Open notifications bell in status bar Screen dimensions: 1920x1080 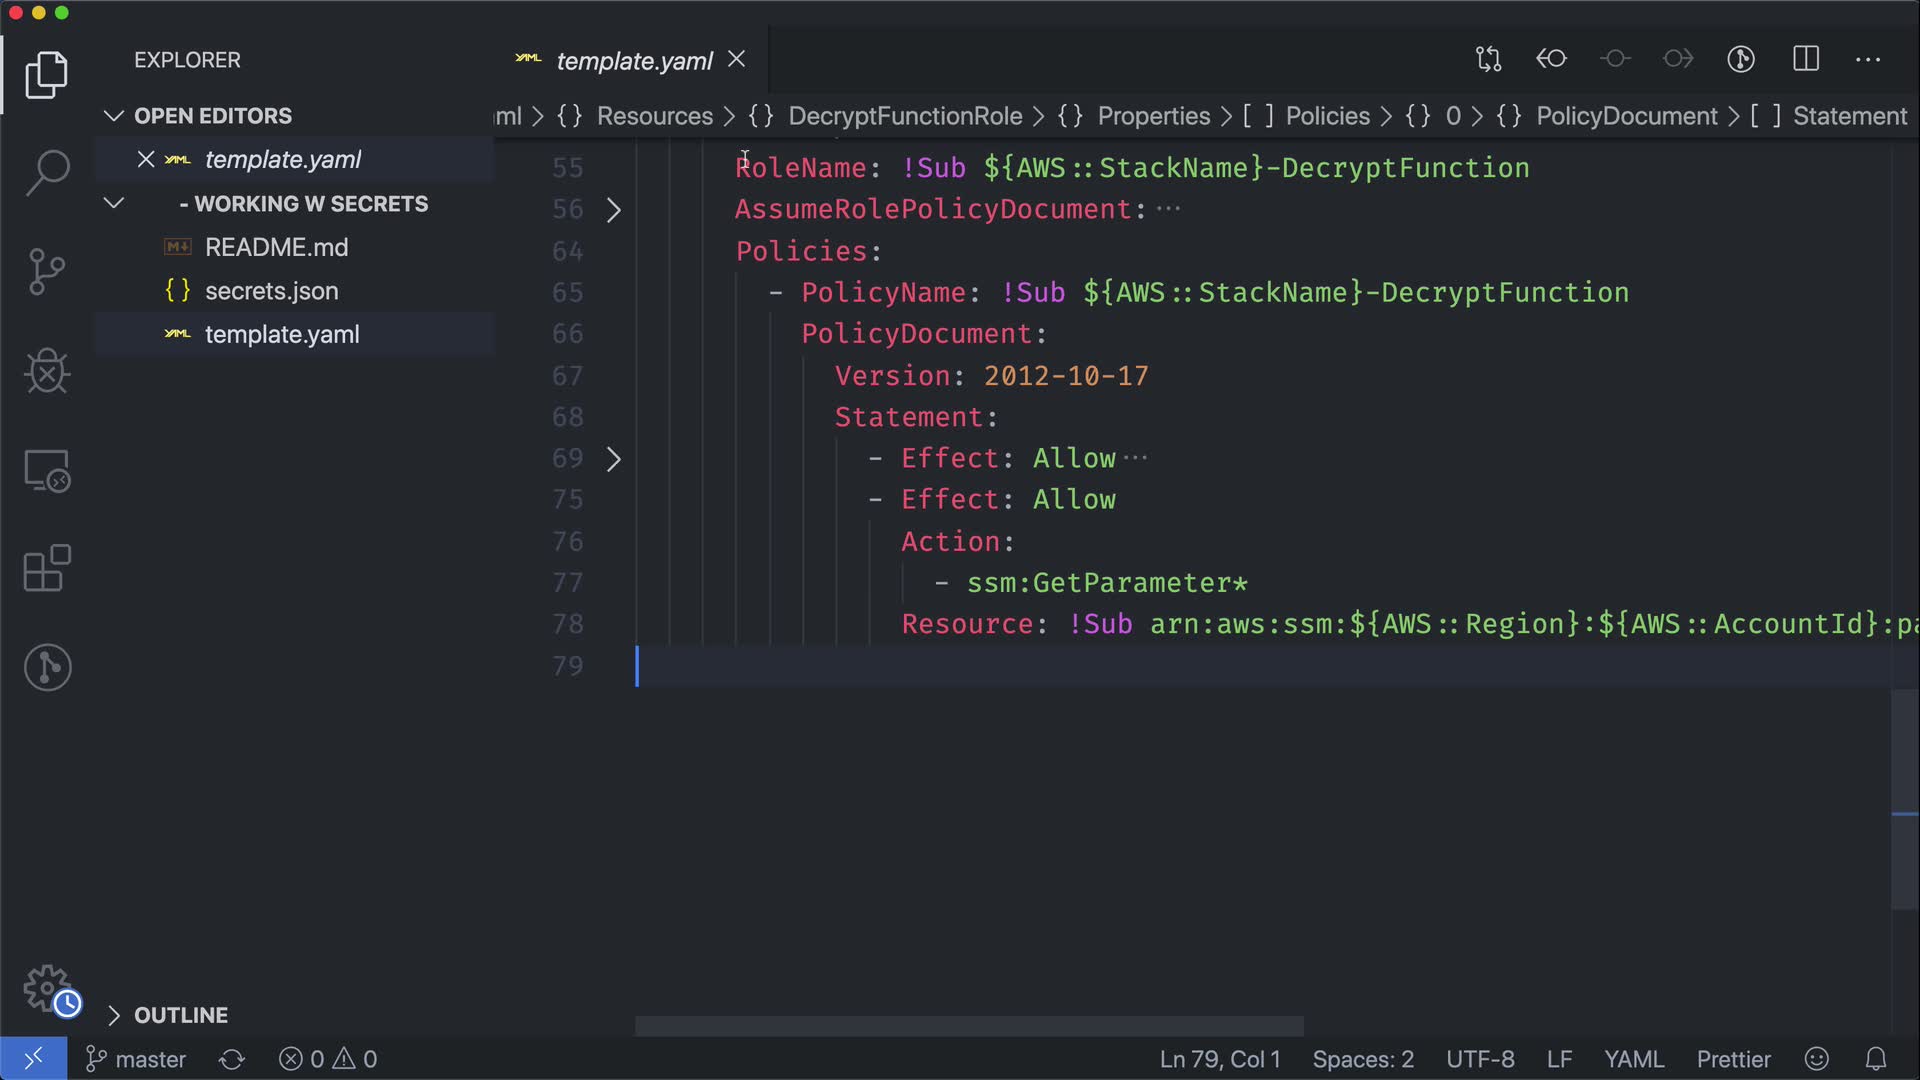click(1876, 1059)
